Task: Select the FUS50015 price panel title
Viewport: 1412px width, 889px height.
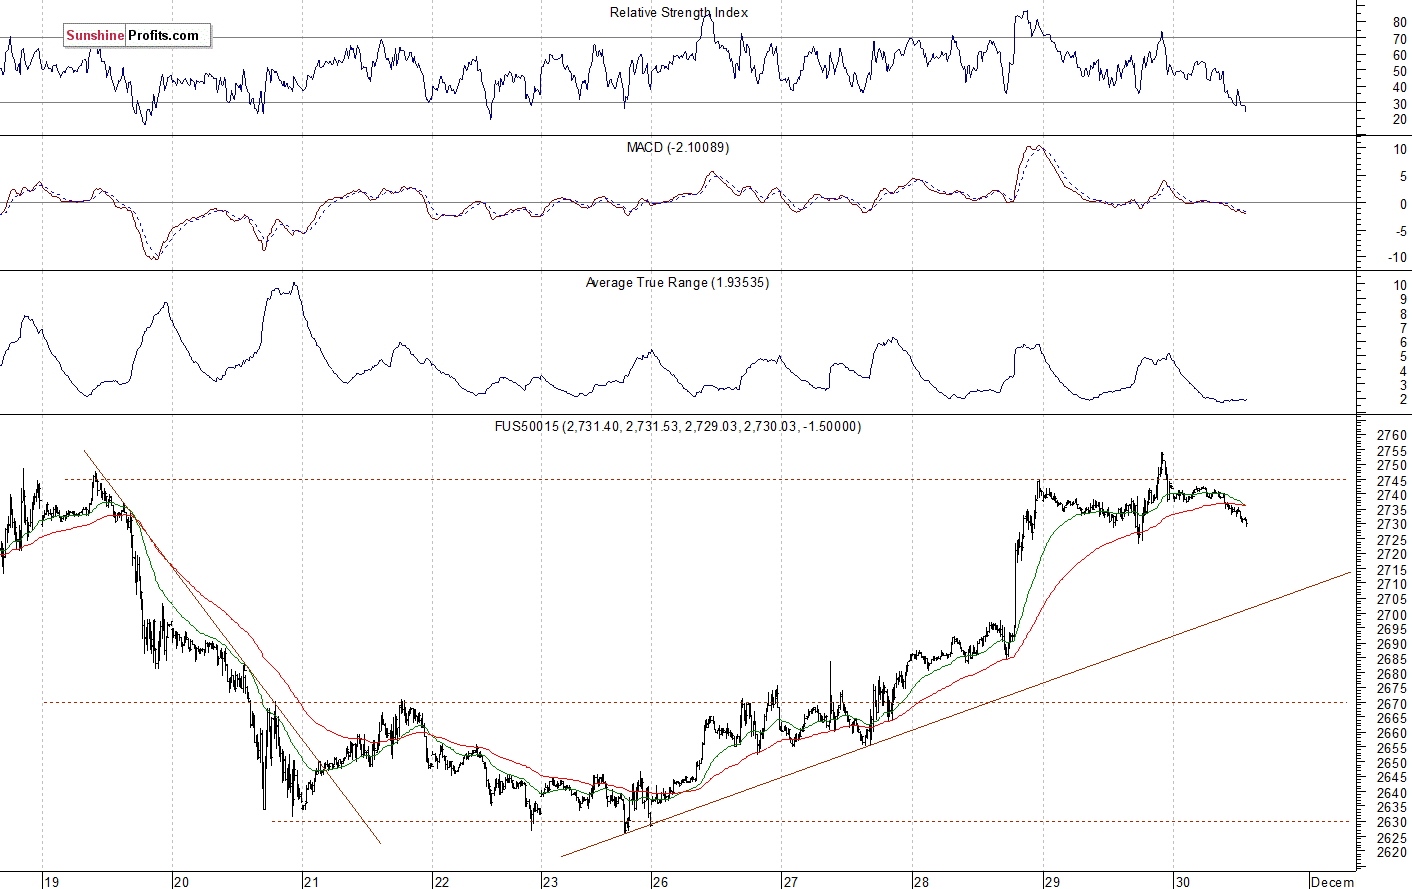Action: (x=677, y=426)
